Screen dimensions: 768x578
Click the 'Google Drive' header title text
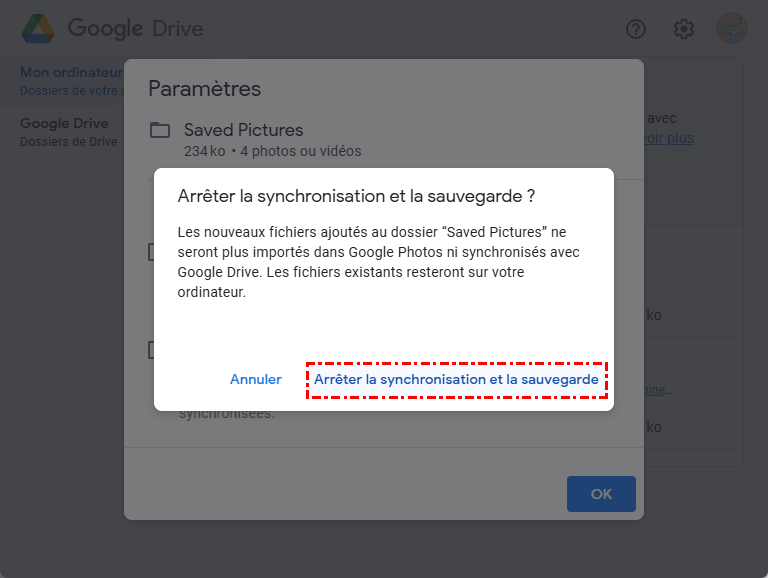click(135, 29)
